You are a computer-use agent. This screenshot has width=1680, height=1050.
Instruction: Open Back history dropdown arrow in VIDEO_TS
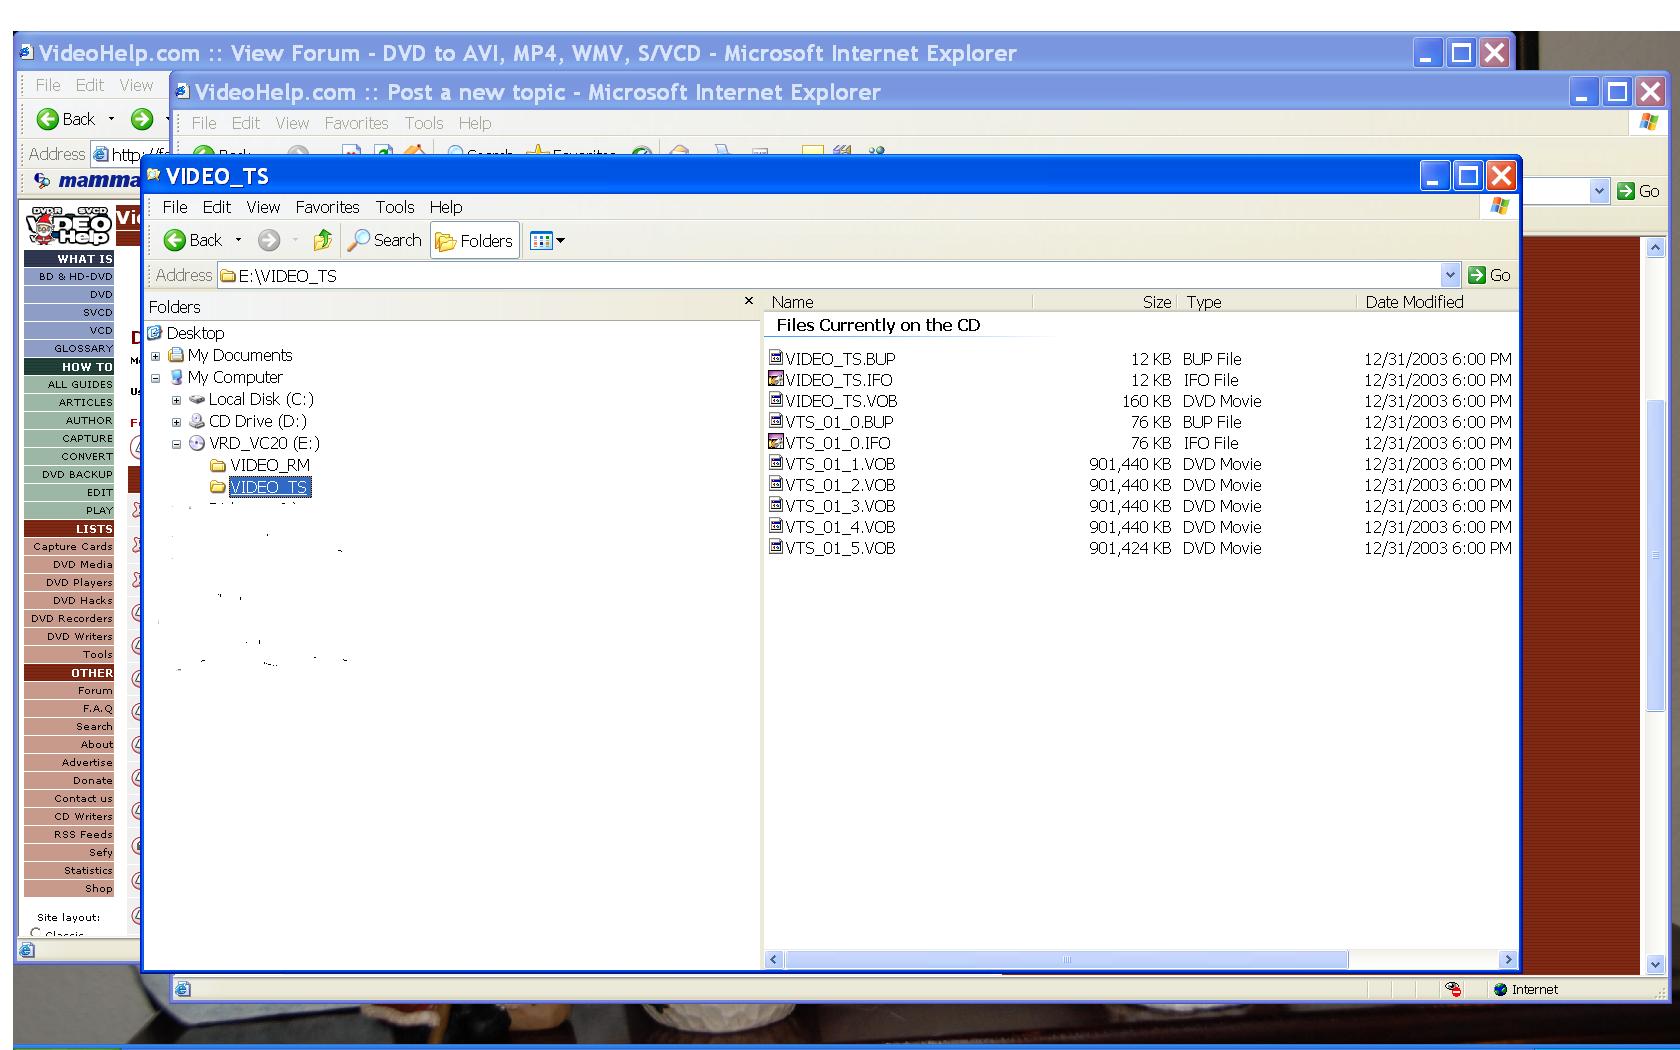[x=238, y=240]
